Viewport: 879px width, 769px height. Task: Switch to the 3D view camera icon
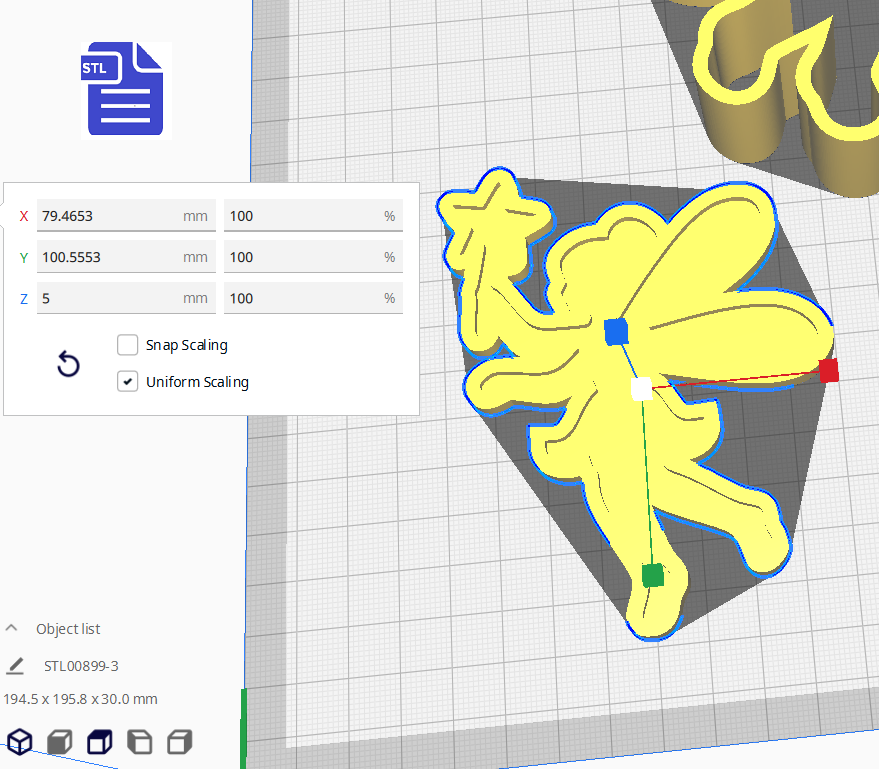click(x=19, y=741)
